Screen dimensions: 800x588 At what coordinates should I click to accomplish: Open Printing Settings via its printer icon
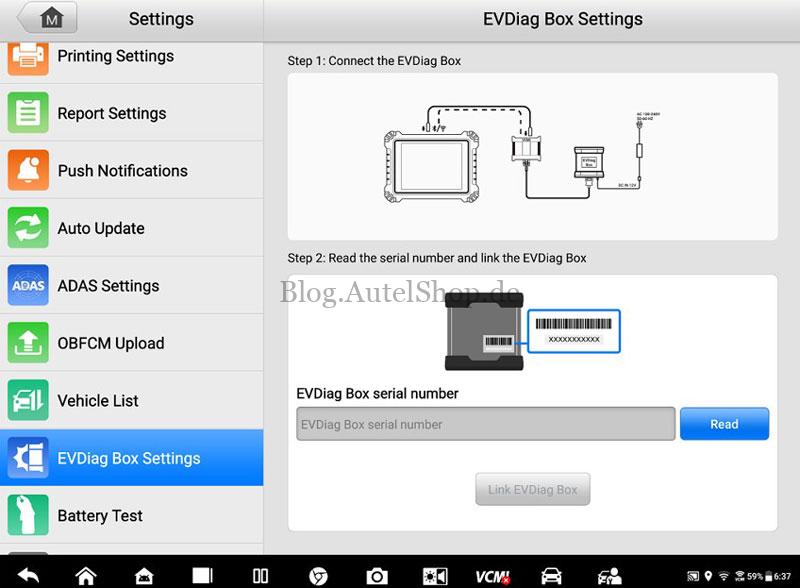[x=28, y=57]
